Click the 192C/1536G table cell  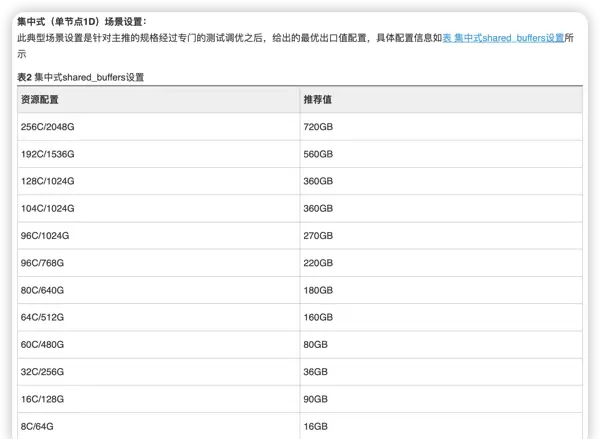coord(48,154)
